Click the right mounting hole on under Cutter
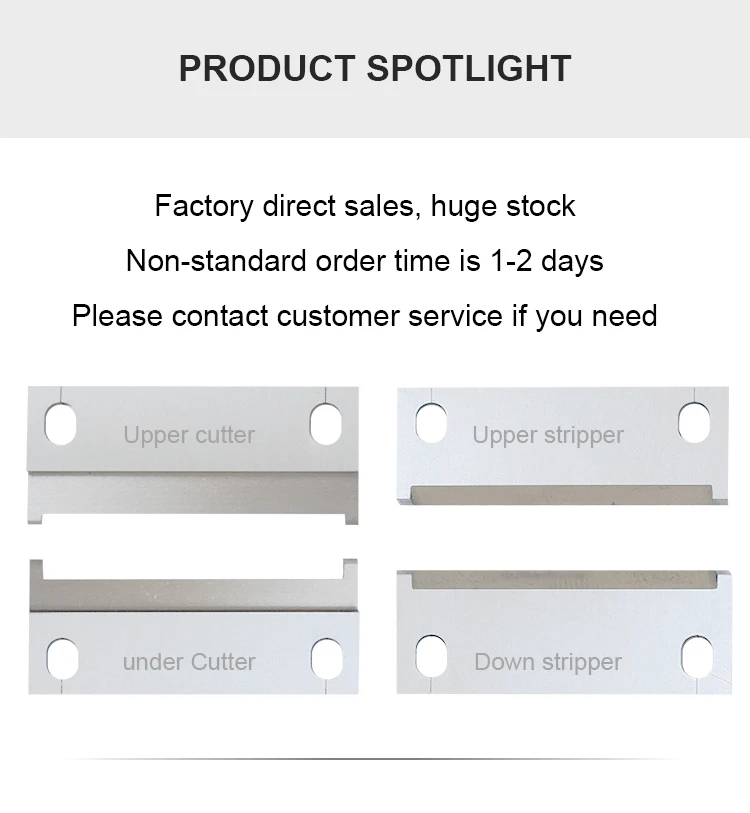The image size is (750, 813). 327,658
